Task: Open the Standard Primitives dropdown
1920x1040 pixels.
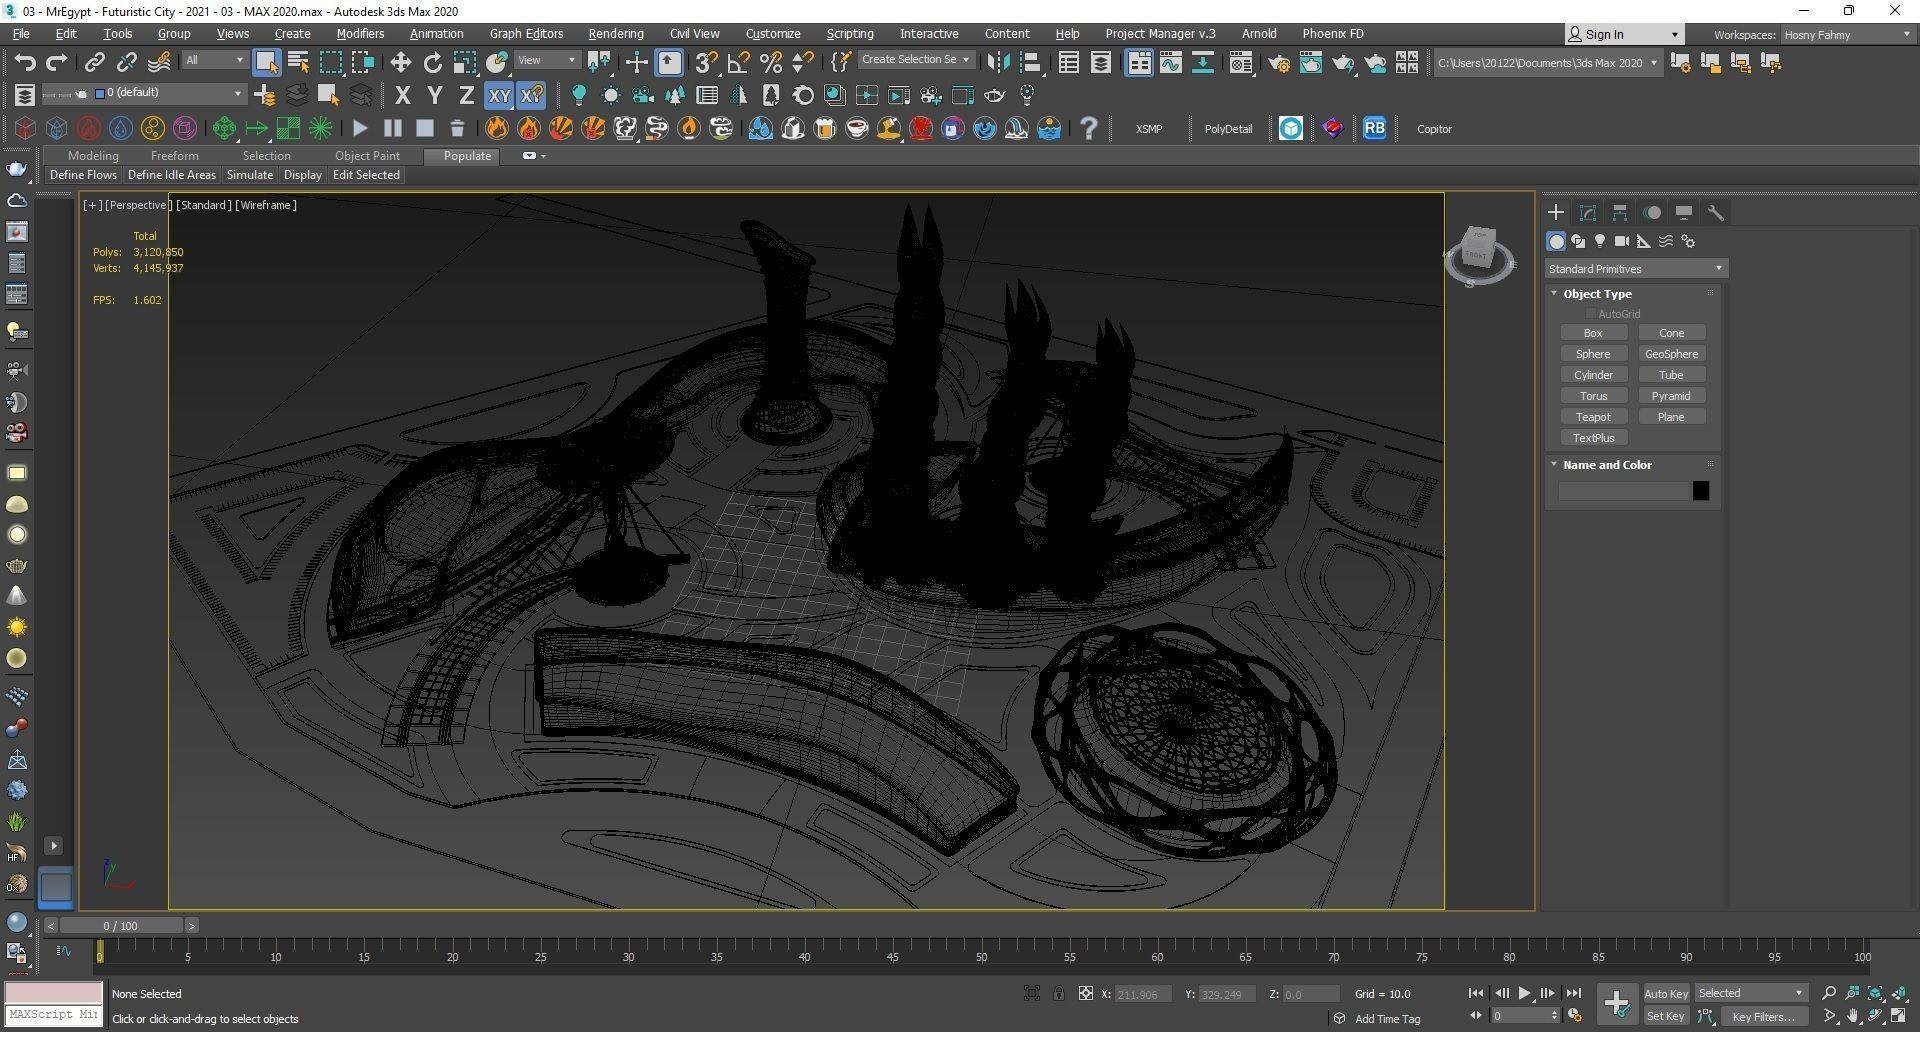Action: [x=1635, y=269]
